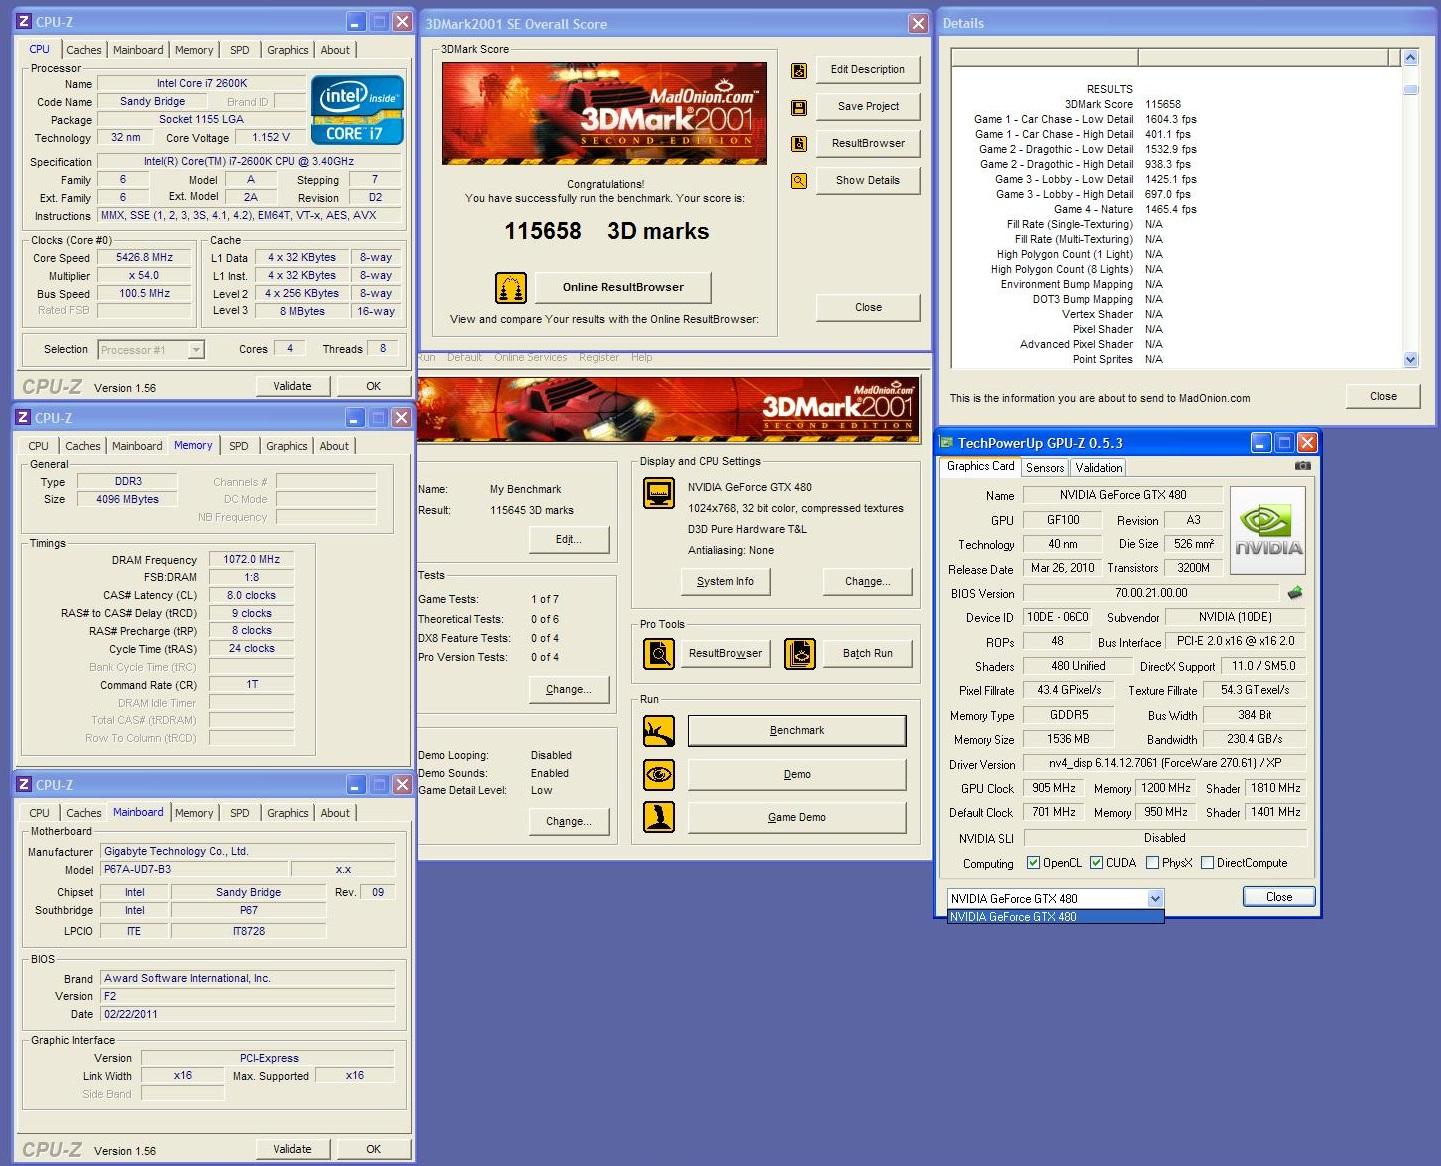Select NVIDIA GeForce GTX 480 in dropdown list
The width and height of the screenshot is (1441, 1166).
1055,917
